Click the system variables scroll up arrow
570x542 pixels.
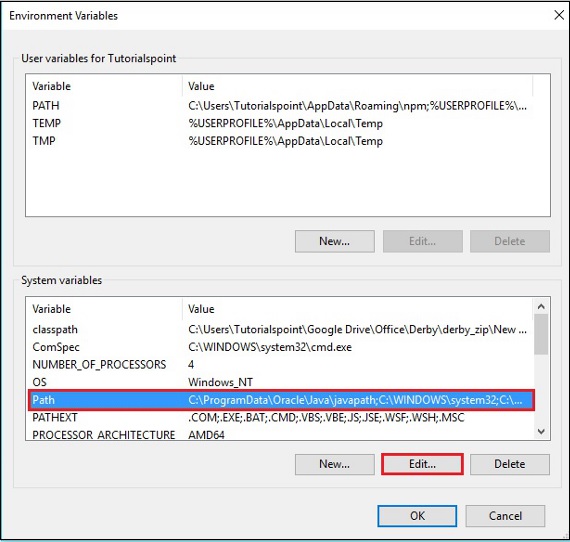(541, 306)
